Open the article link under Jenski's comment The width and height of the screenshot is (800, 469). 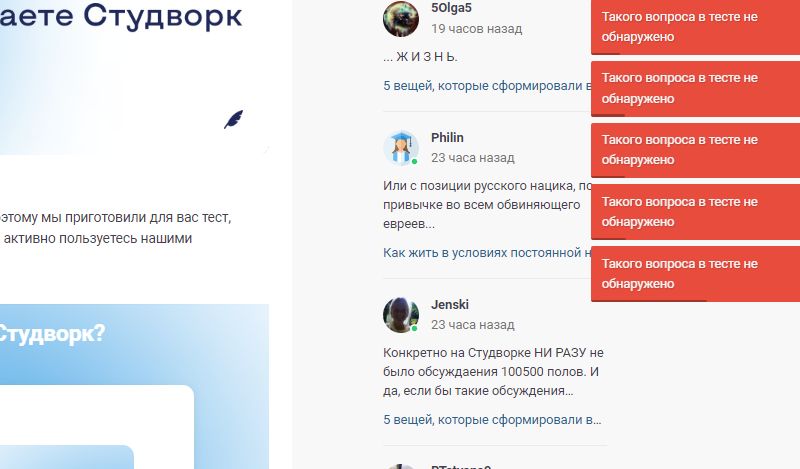click(492, 419)
